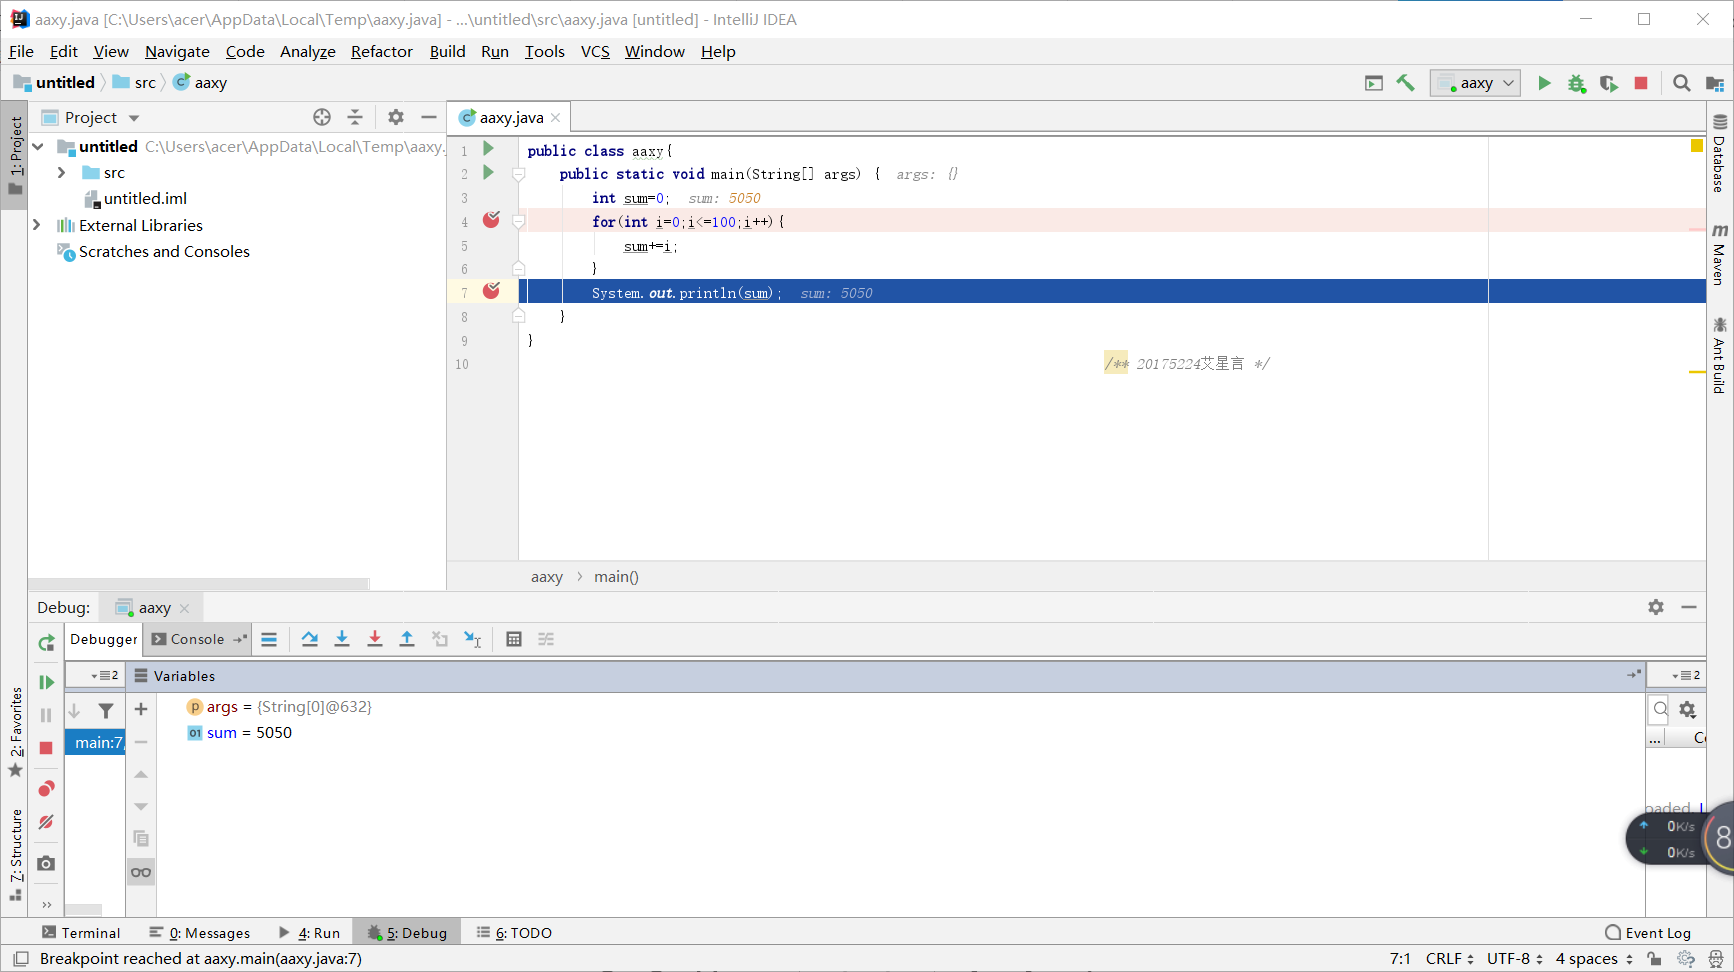Click the Step Into debugger icon
This screenshot has height=972, width=1734.
click(342, 639)
